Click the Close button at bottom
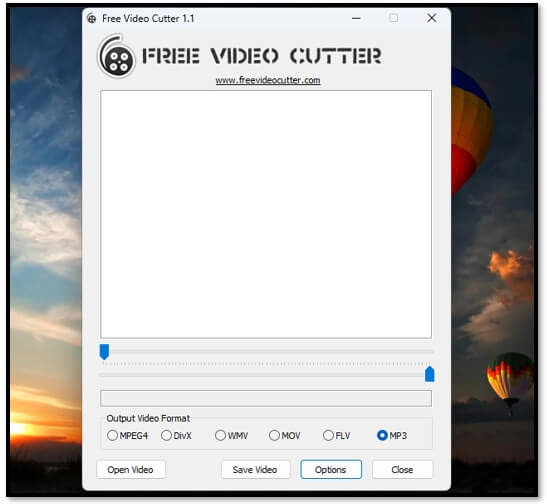This screenshot has height=504, width=547. point(402,469)
